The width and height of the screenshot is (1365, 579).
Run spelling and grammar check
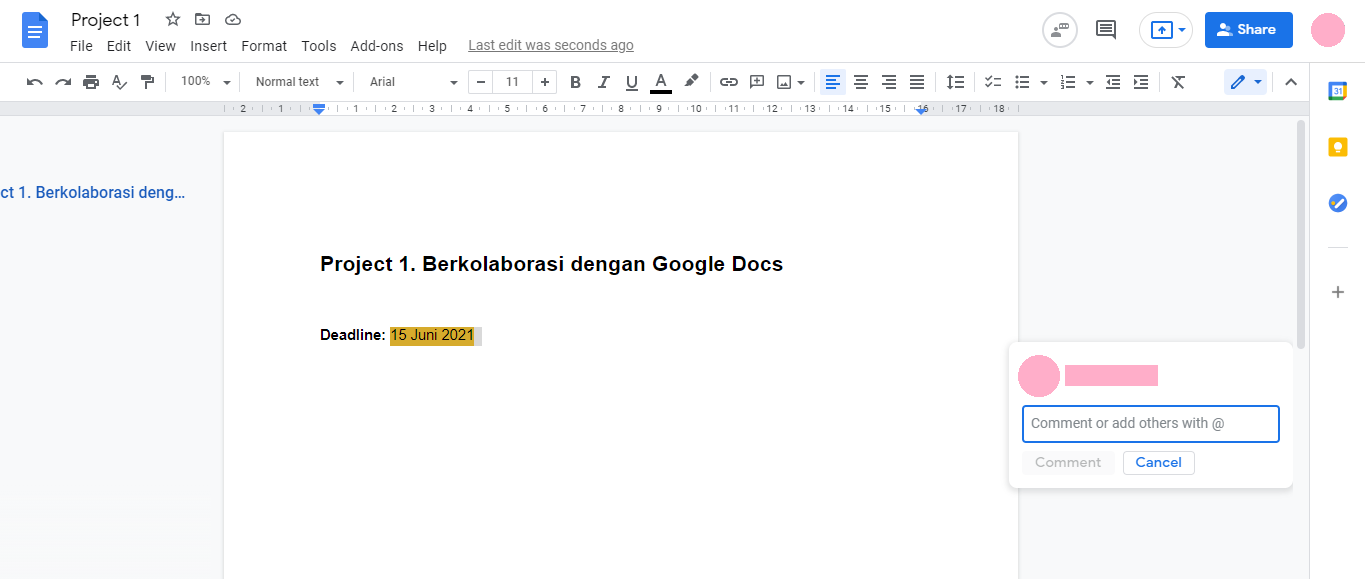119,82
